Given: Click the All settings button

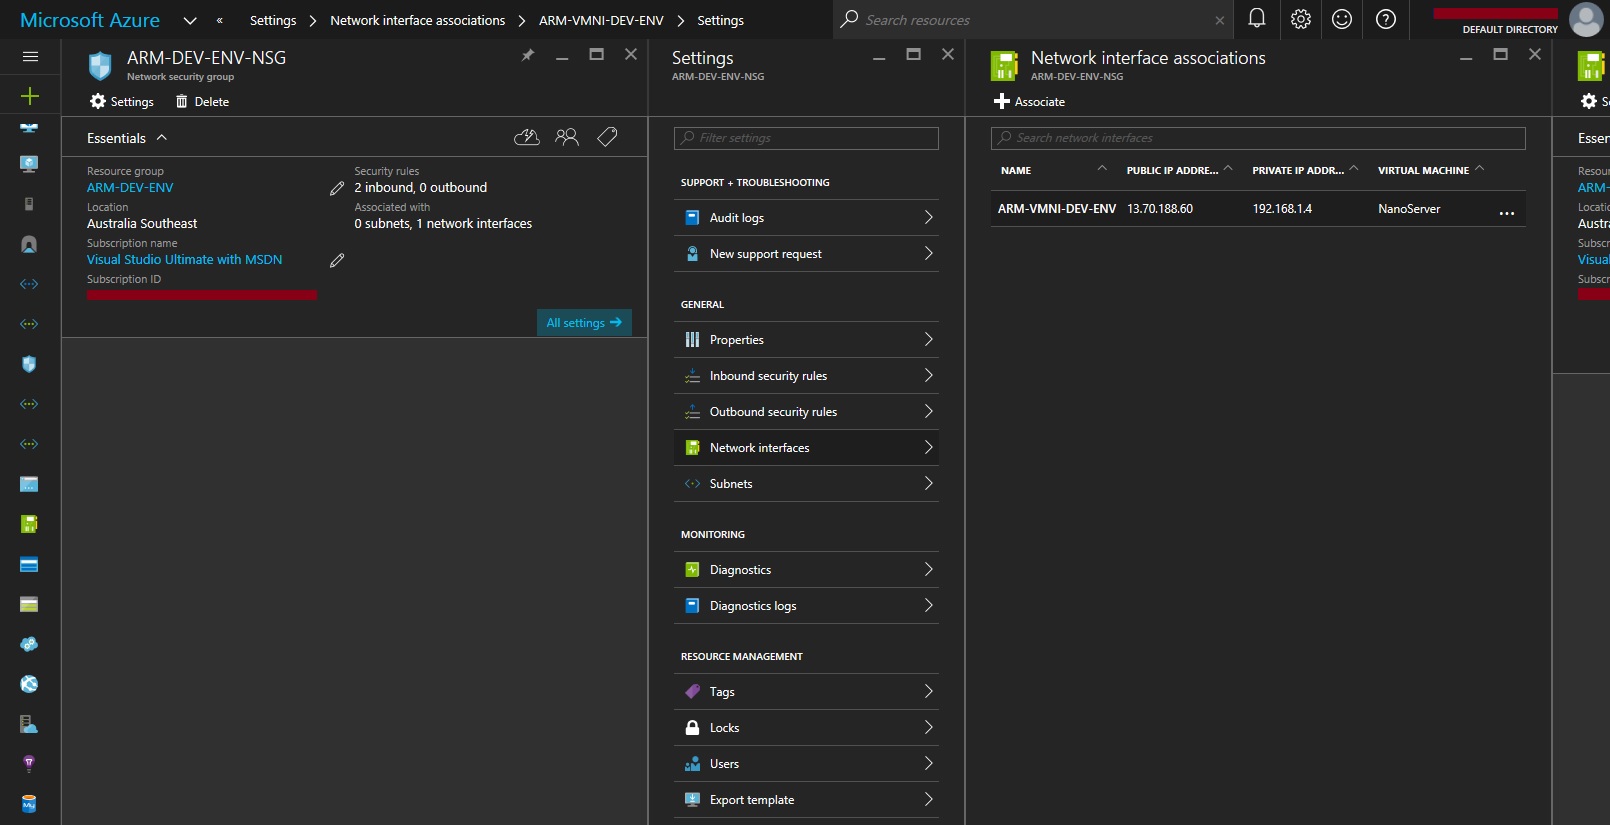Looking at the screenshot, I should 584,323.
